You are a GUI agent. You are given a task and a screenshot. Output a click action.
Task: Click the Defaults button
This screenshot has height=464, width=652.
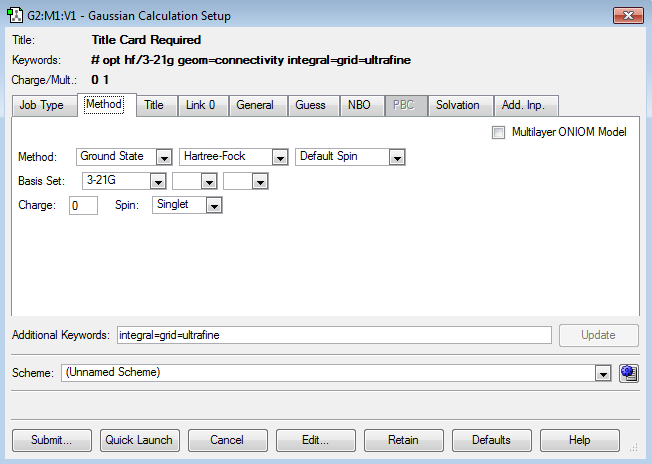coord(491,440)
